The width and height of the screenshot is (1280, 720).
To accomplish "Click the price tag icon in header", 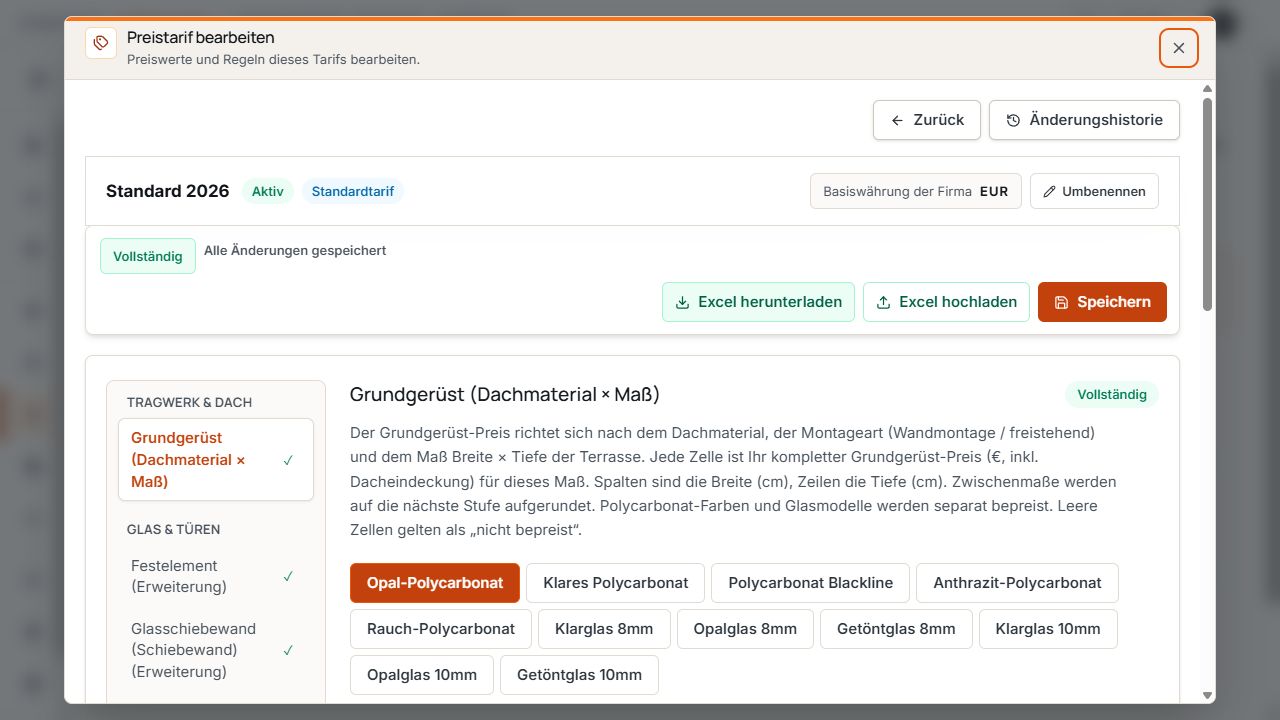I will (x=101, y=43).
